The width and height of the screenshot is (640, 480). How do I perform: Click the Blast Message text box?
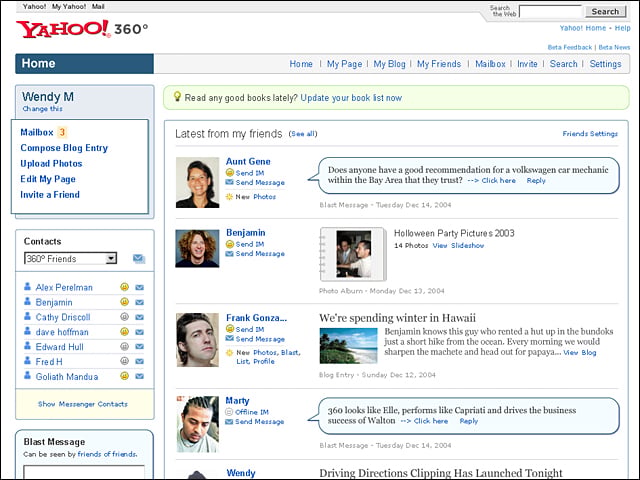(x=84, y=472)
